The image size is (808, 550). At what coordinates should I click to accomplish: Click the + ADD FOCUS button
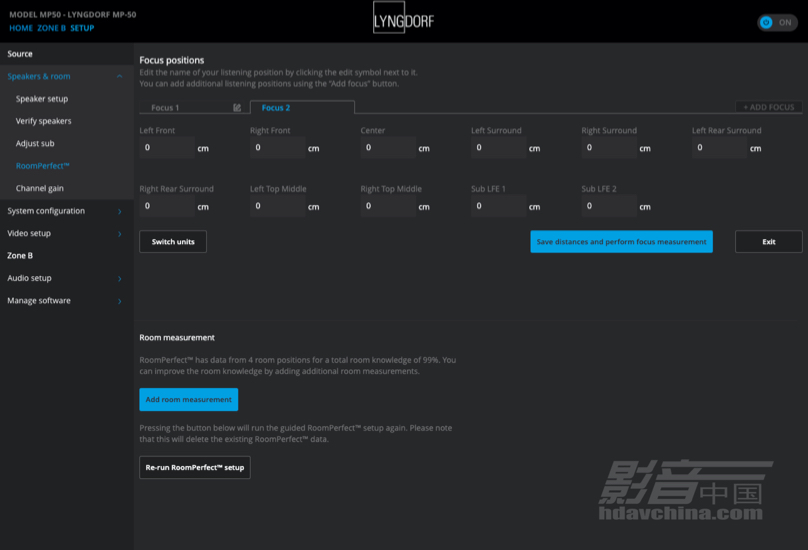768,107
